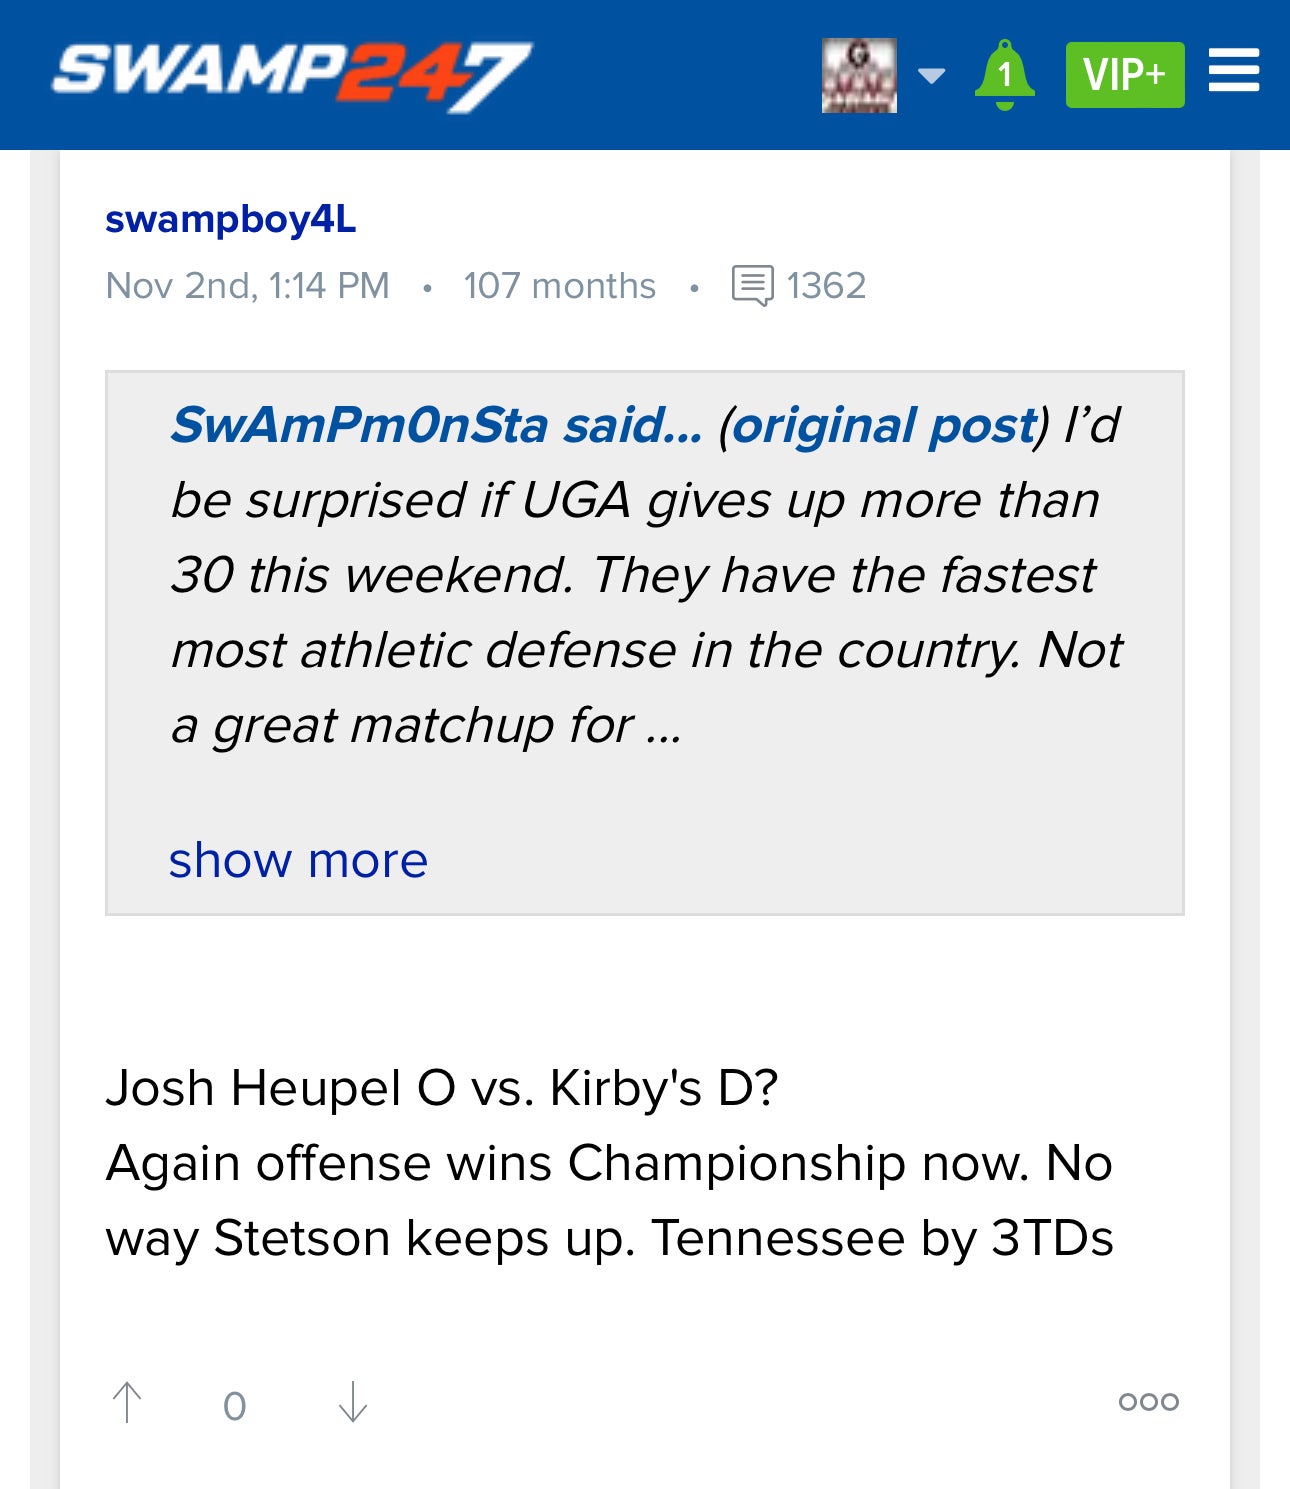
Task: Click the 107 months membership label
Action: click(x=559, y=286)
